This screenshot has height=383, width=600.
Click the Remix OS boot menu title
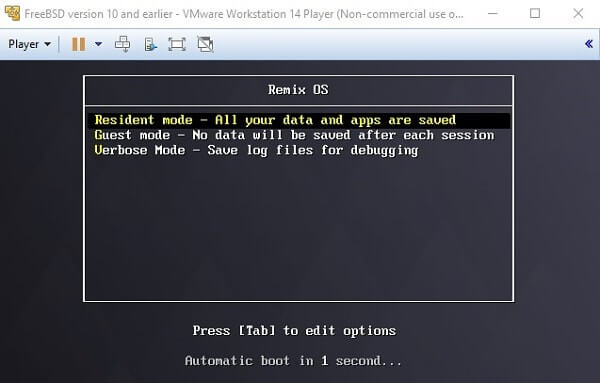(298, 90)
